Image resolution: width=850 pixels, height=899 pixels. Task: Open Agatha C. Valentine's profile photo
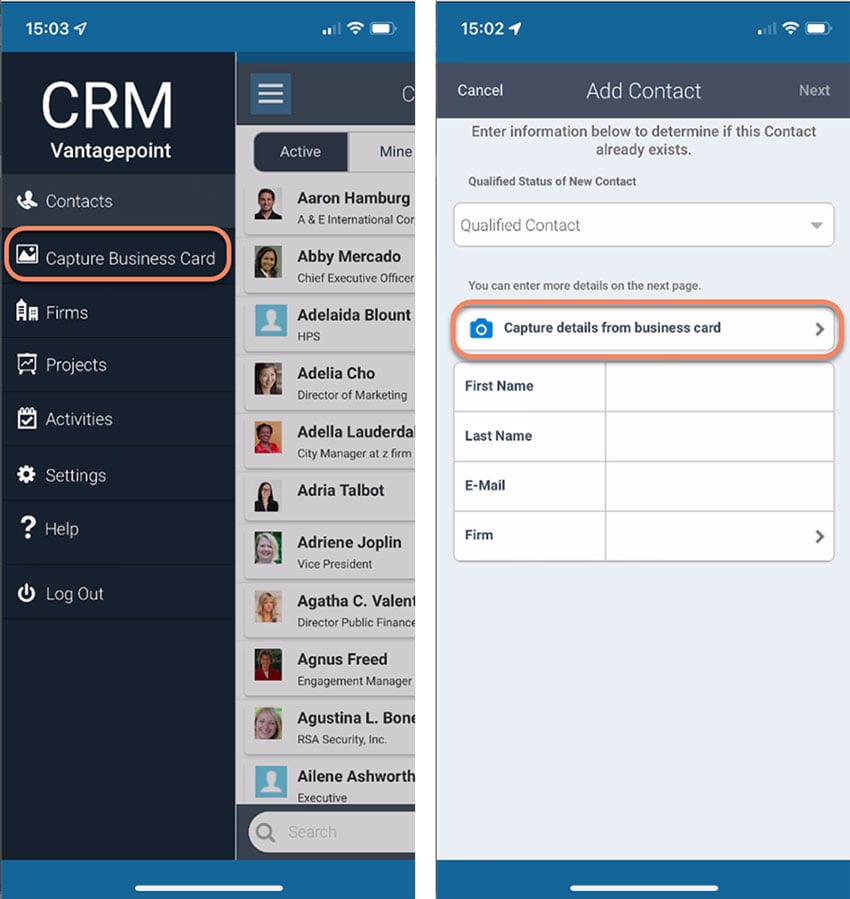click(268, 607)
